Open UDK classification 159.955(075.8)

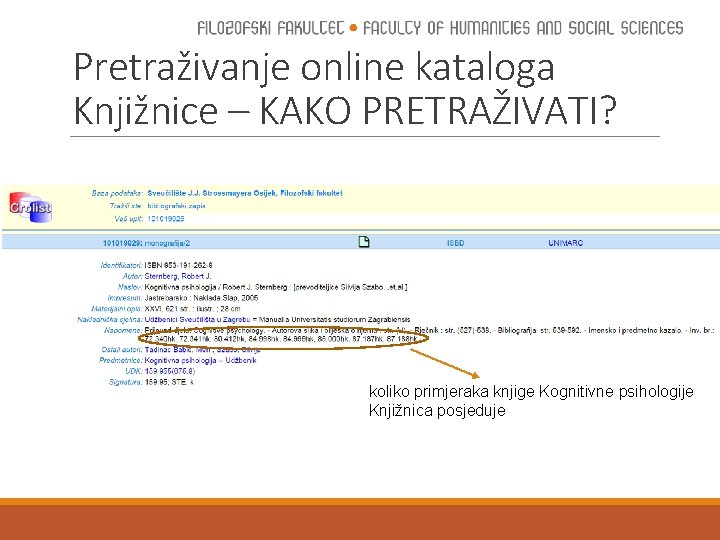(x=169, y=371)
